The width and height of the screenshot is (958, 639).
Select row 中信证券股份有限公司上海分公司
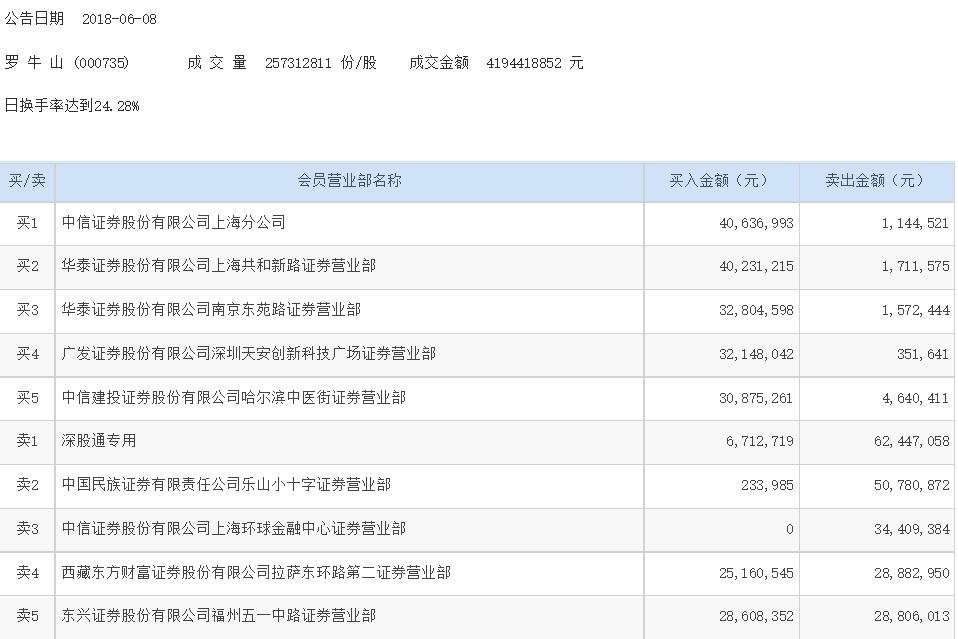477,224
